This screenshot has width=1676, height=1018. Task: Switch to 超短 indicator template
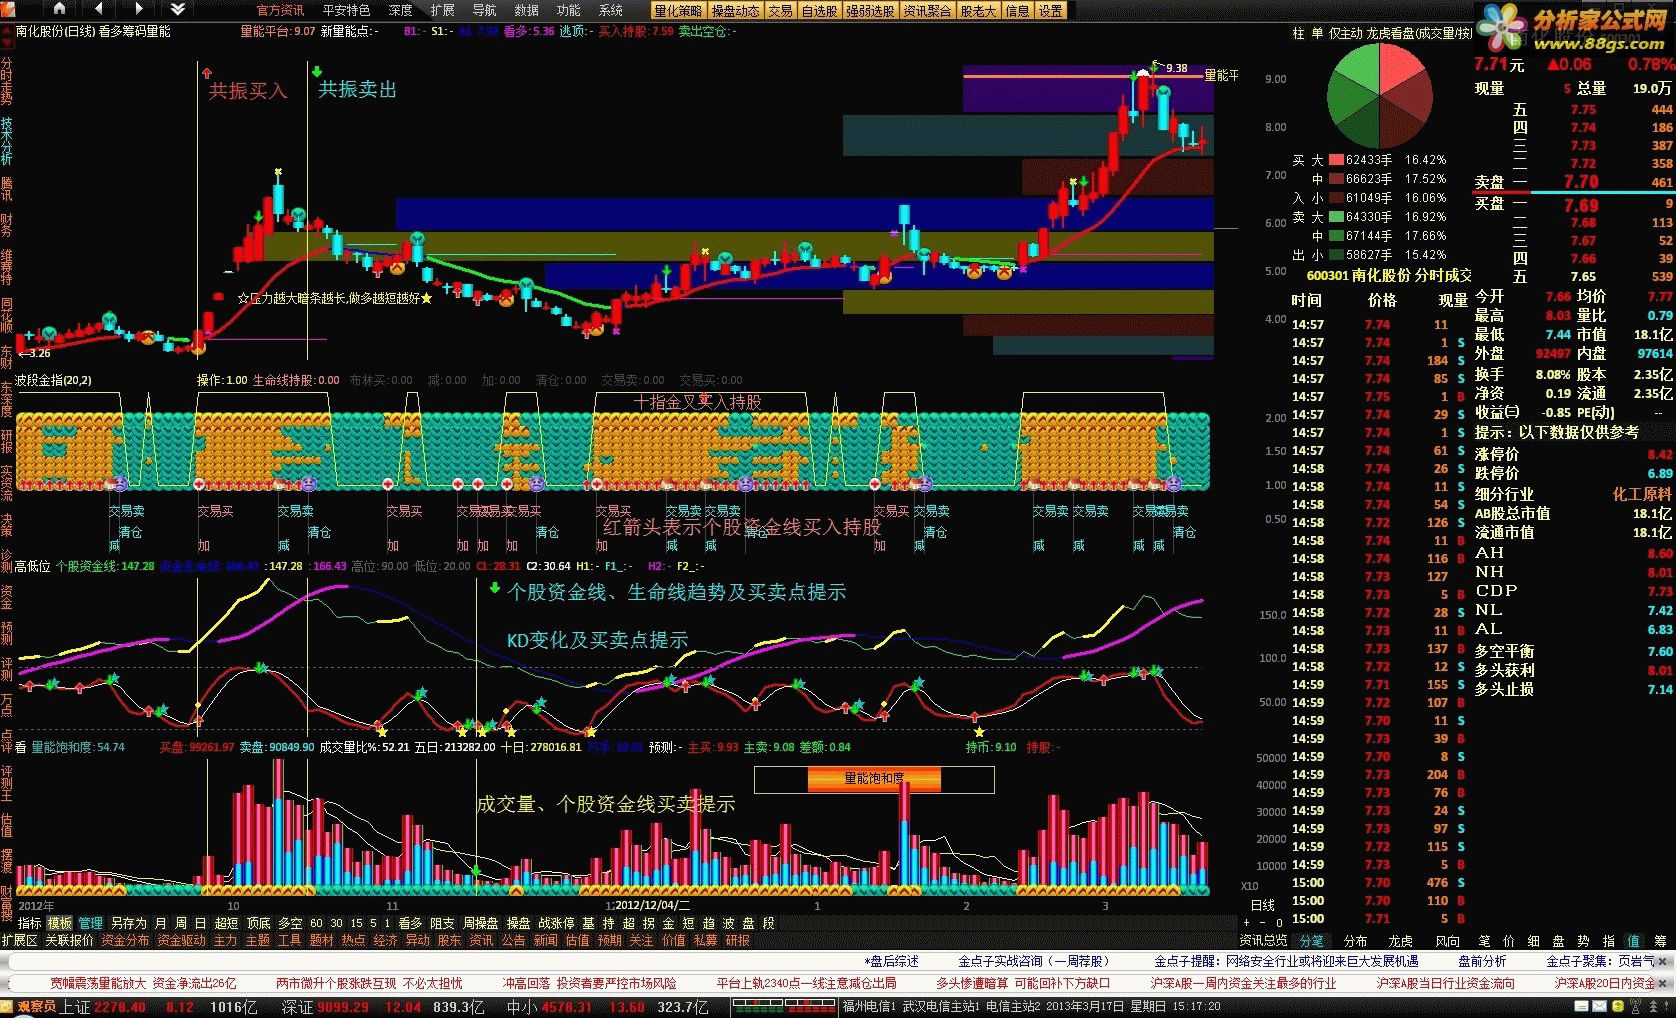tap(227, 923)
